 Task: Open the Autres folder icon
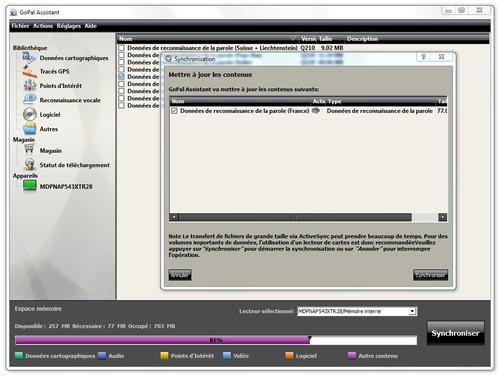point(30,129)
